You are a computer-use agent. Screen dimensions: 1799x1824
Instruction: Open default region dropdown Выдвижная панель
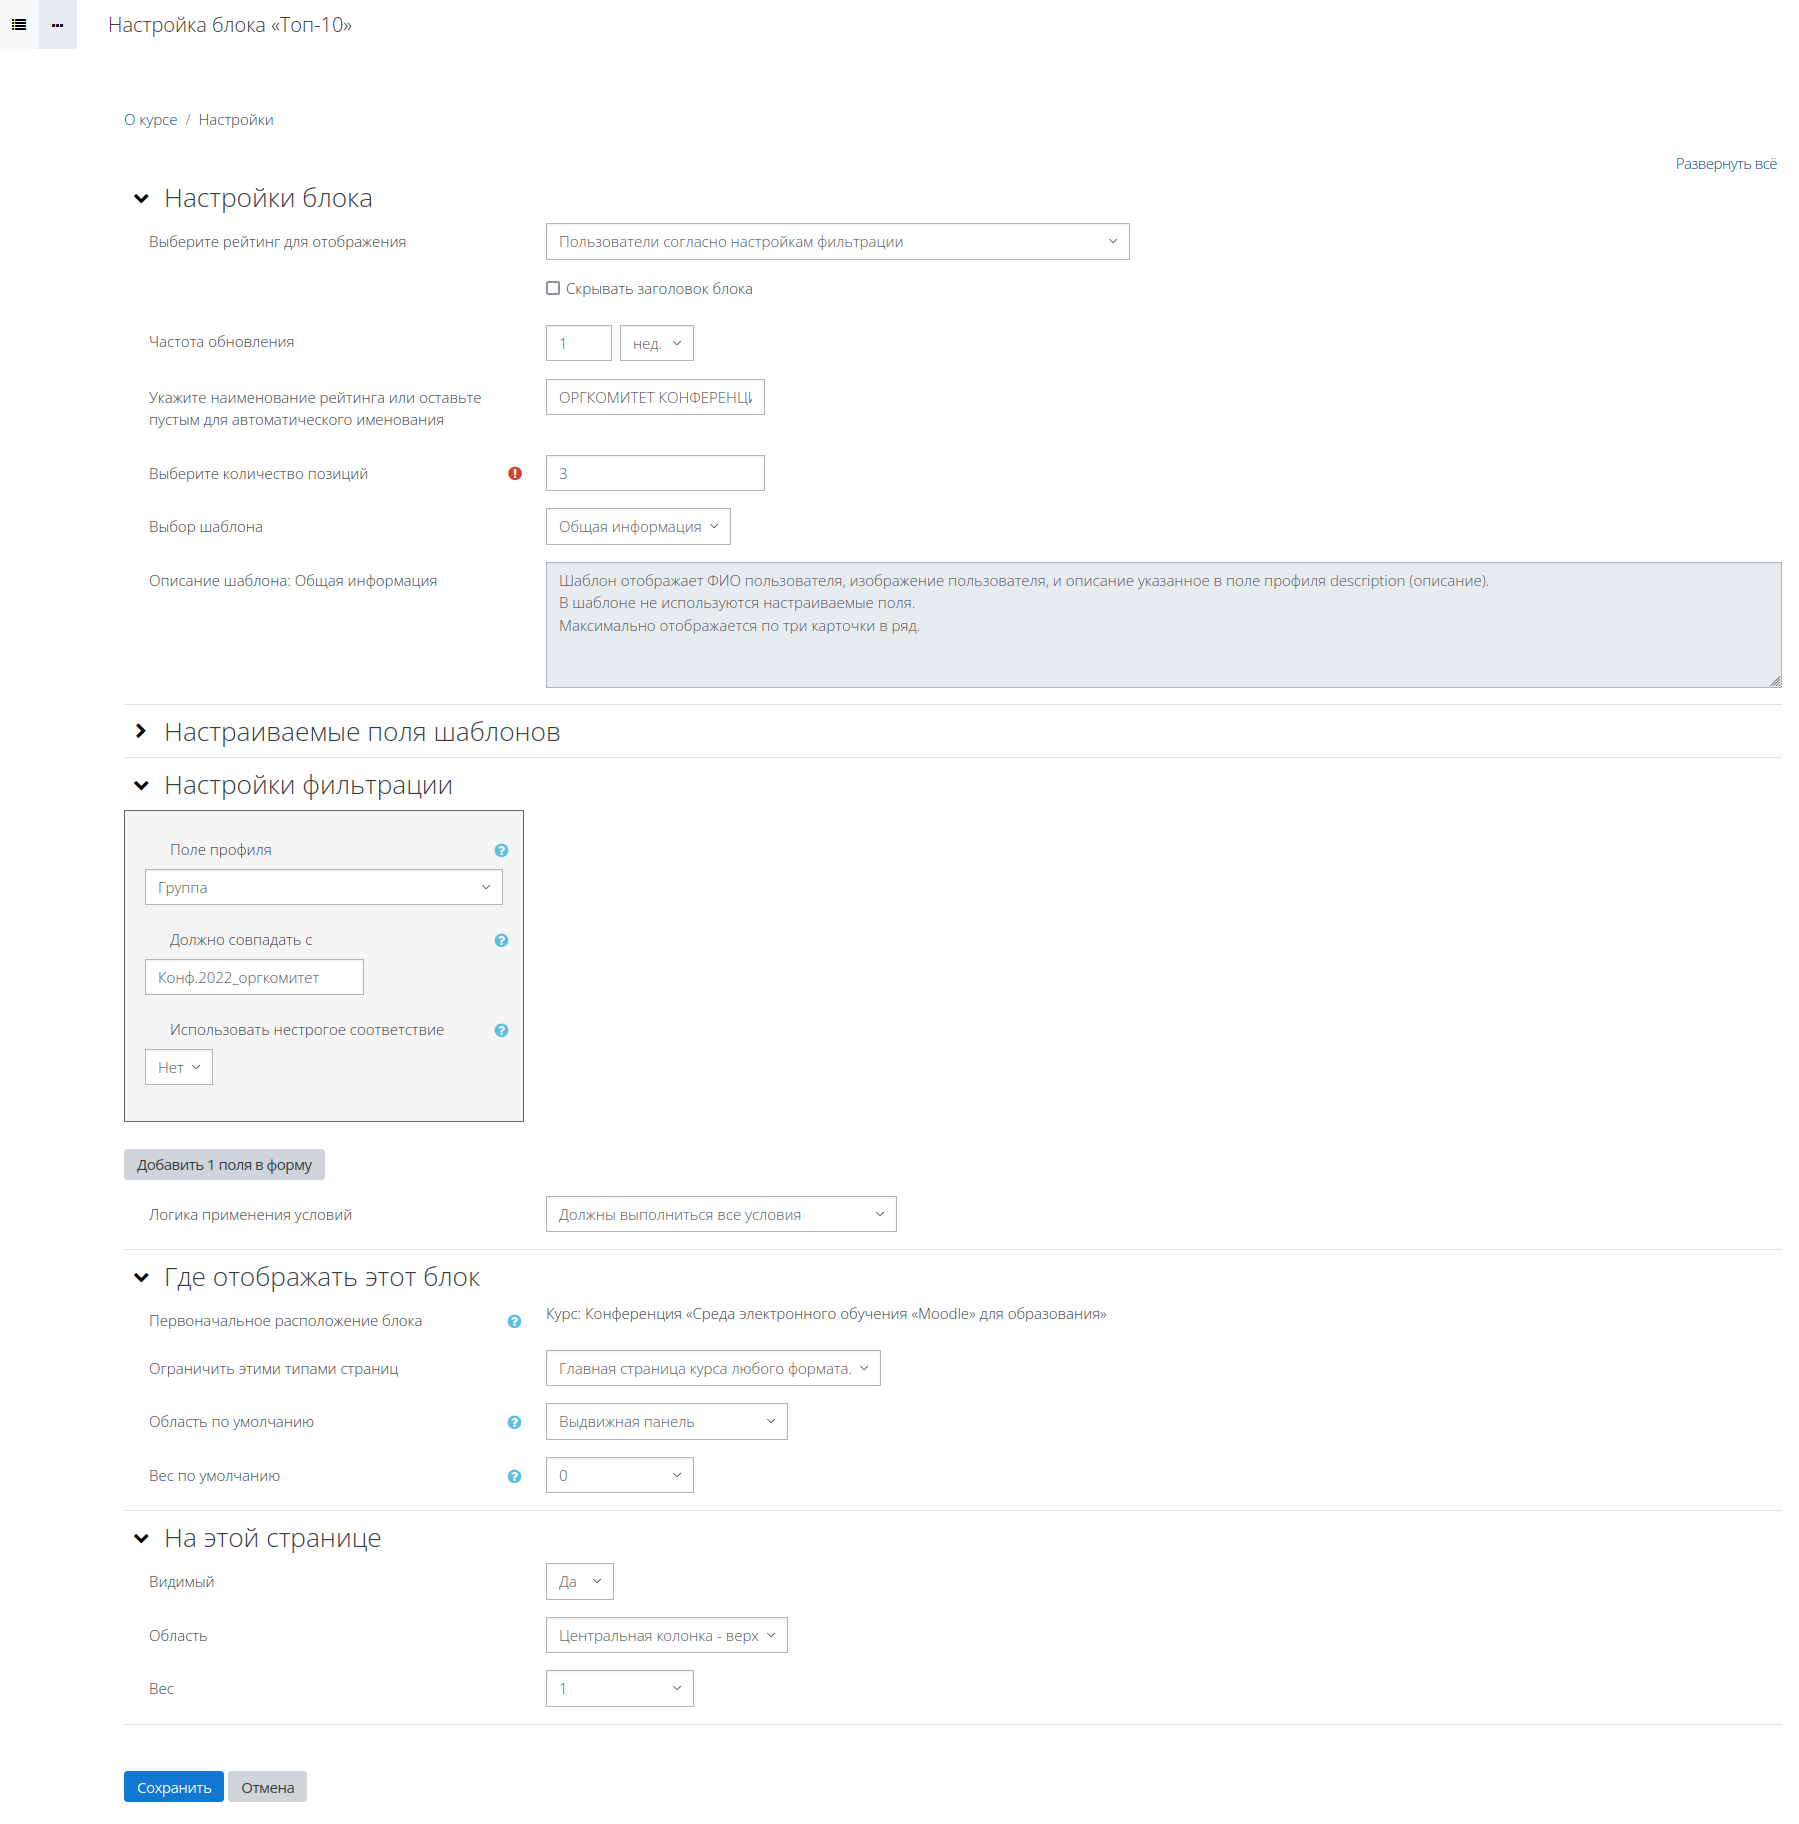click(667, 1422)
